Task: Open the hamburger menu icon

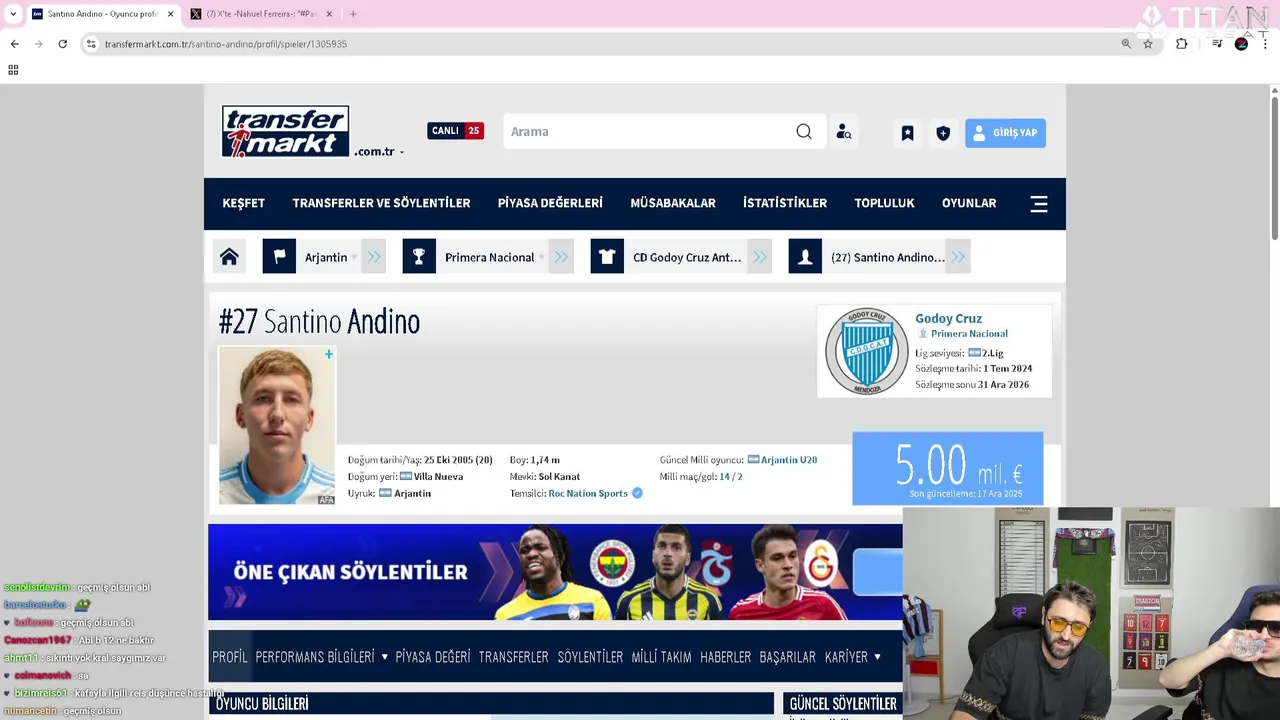Action: (1039, 204)
